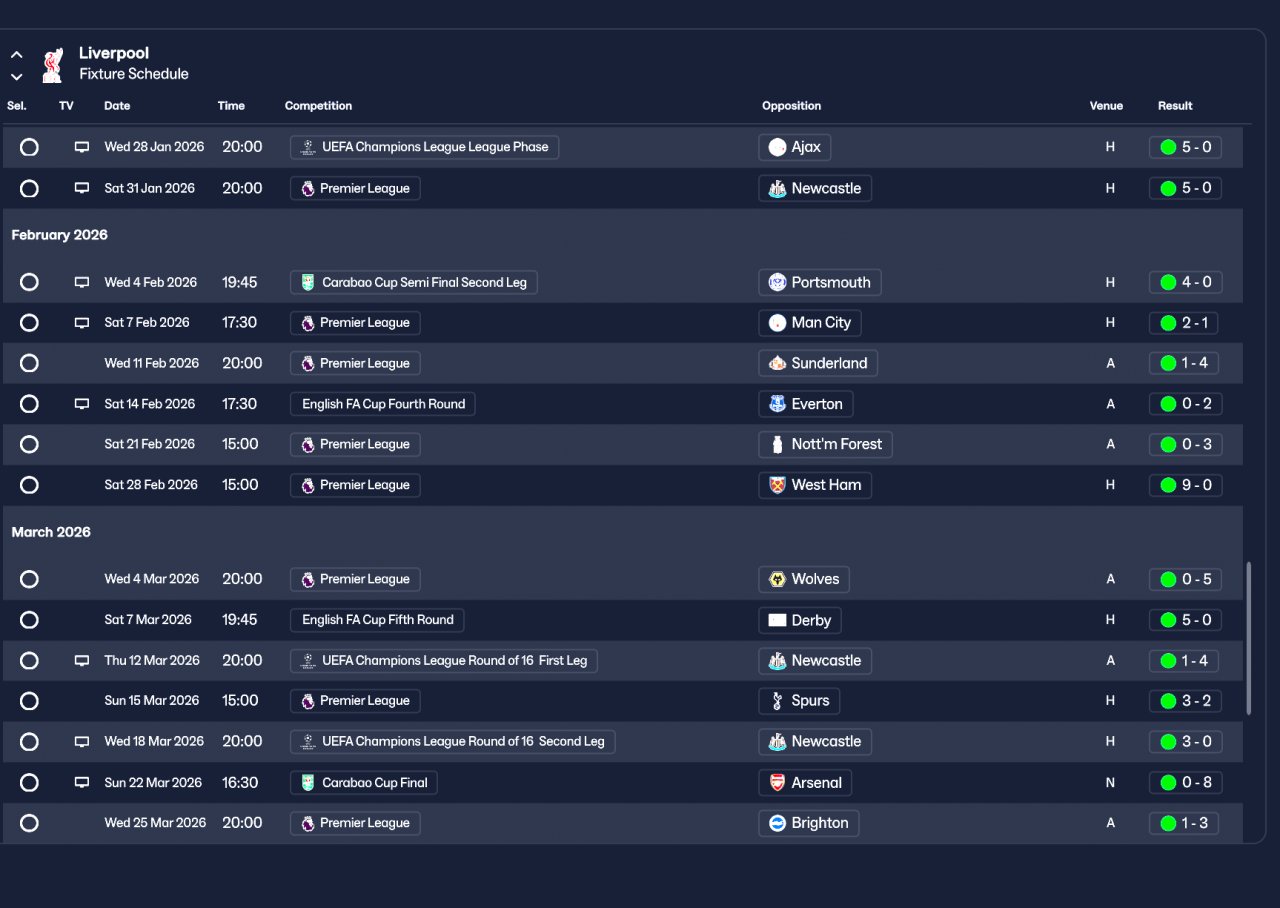This screenshot has width=1280, height=908.
Task: Open Champions League Round of 16 Second Leg
Action: click(452, 741)
